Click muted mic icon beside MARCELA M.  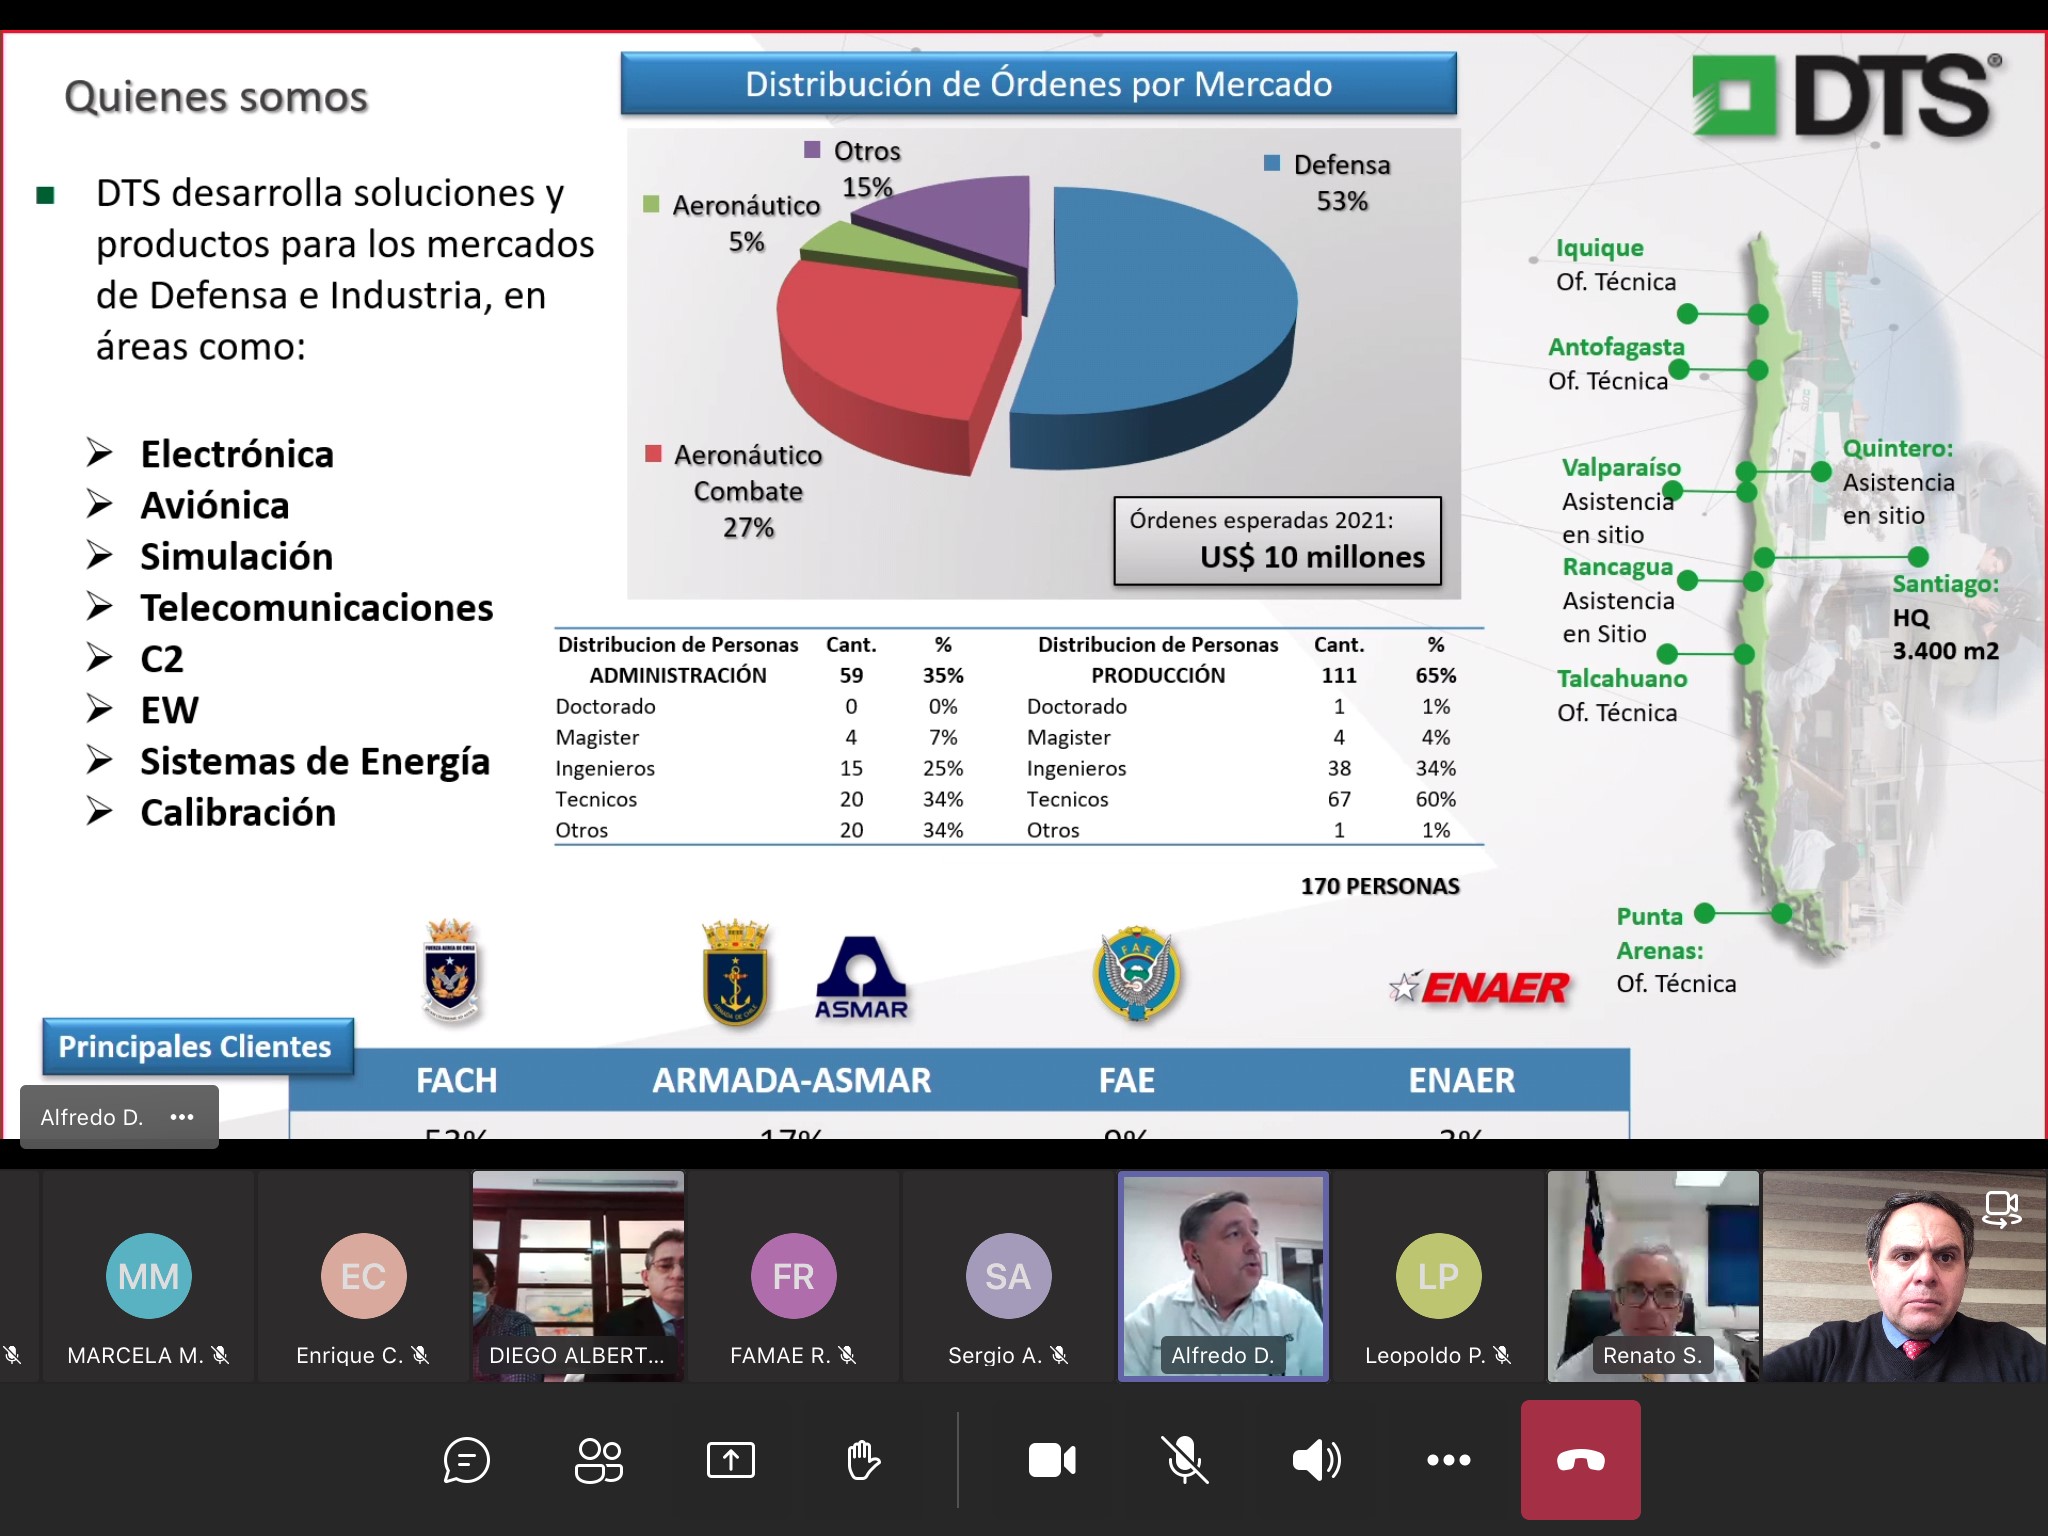coord(221,1355)
